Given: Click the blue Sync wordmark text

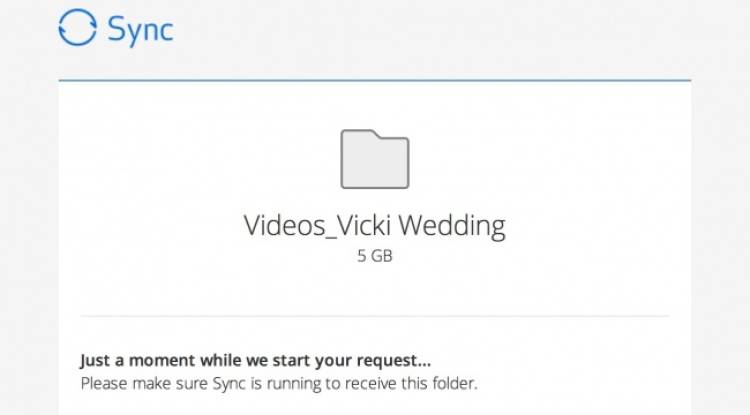Looking at the screenshot, I should pyautogui.click(x=140, y=30).
